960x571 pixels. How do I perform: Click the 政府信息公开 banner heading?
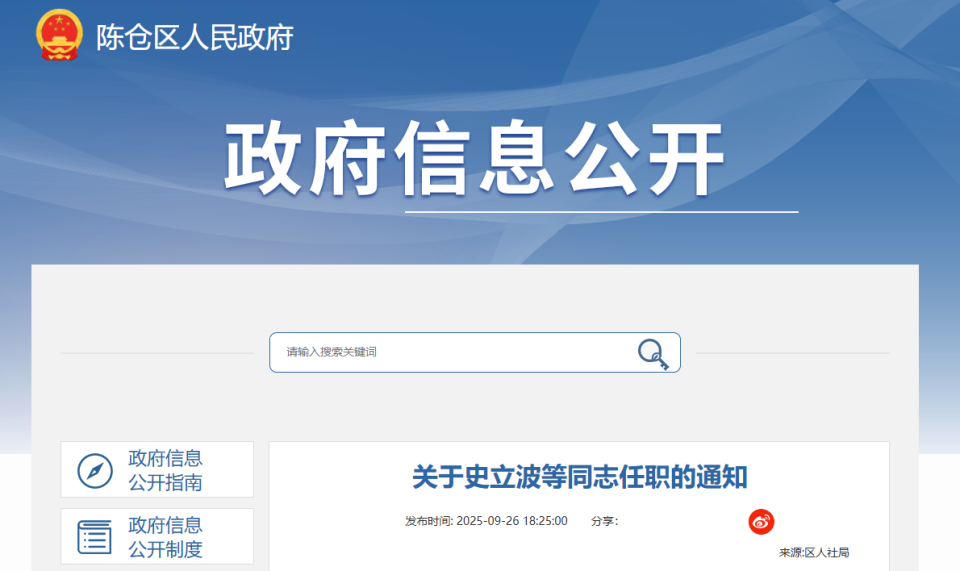475,158
